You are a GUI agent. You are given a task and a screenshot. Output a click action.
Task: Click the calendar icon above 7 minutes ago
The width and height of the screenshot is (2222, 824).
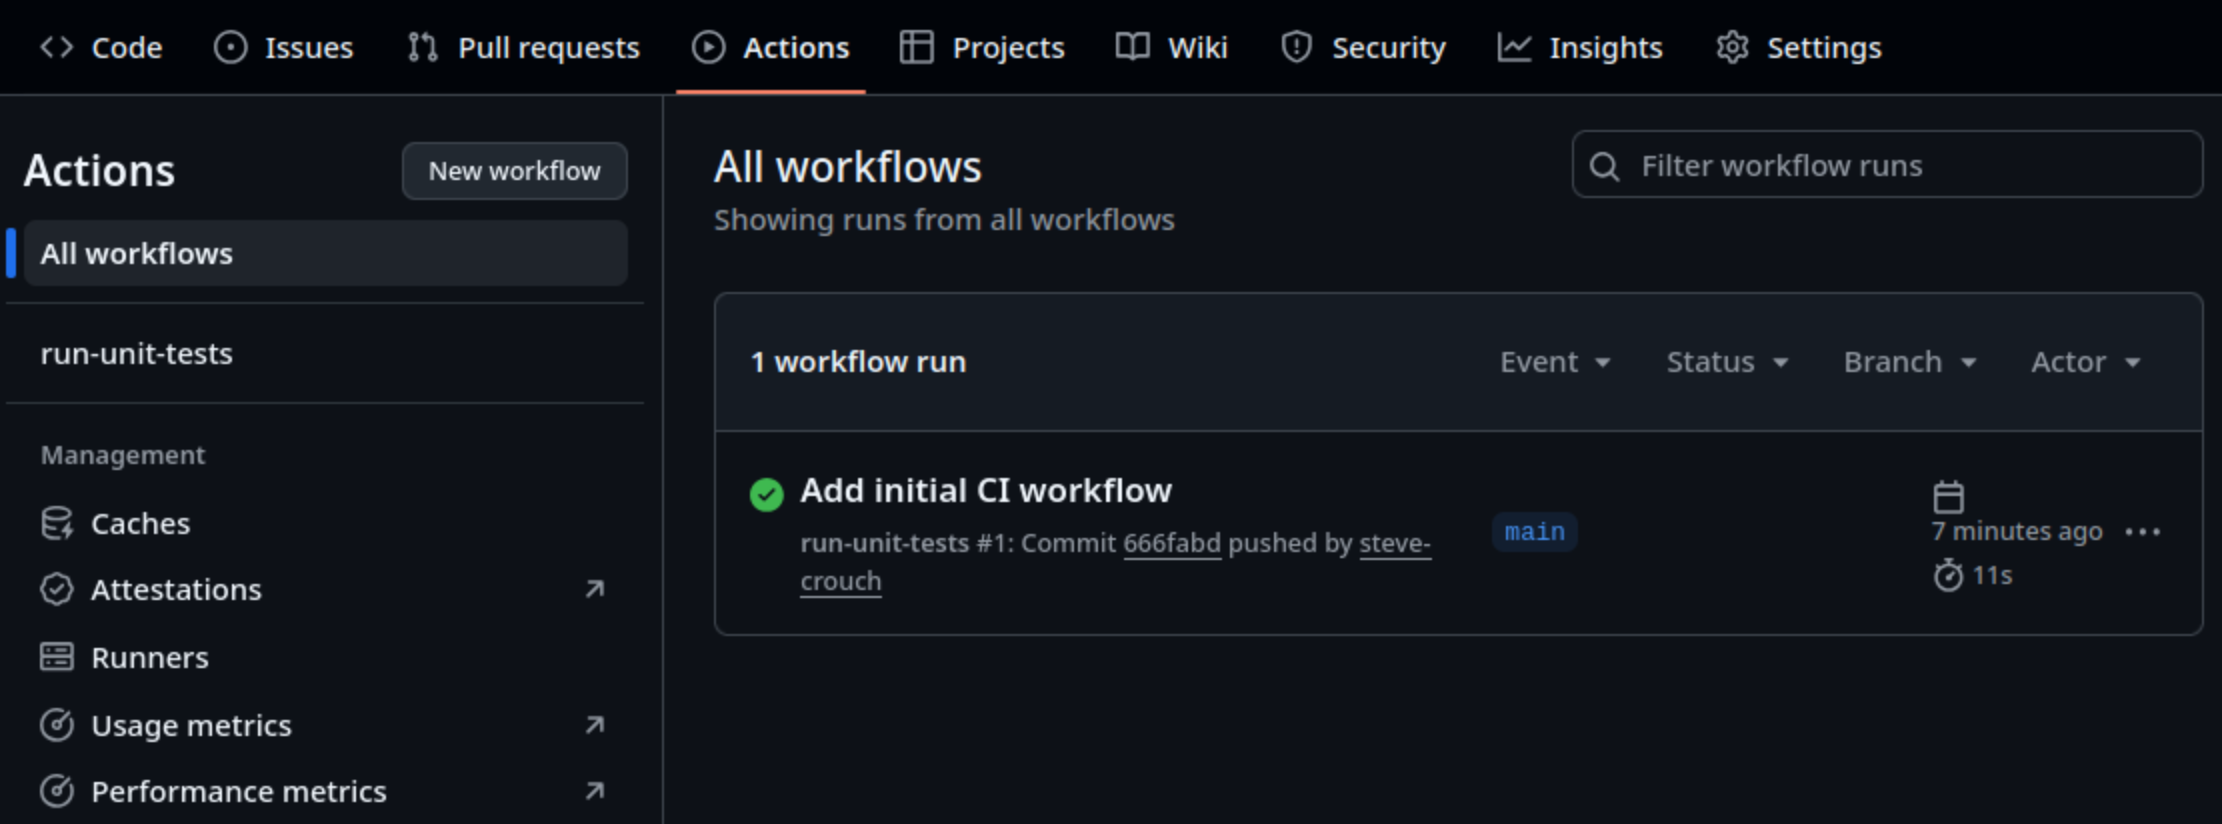point(1948,497)
